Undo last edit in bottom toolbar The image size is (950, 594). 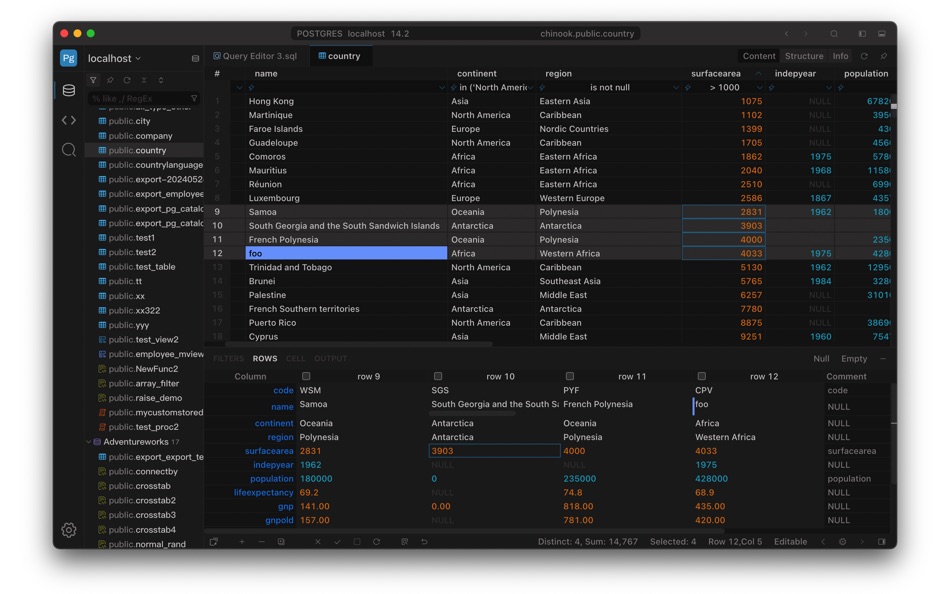pos(424,541)
